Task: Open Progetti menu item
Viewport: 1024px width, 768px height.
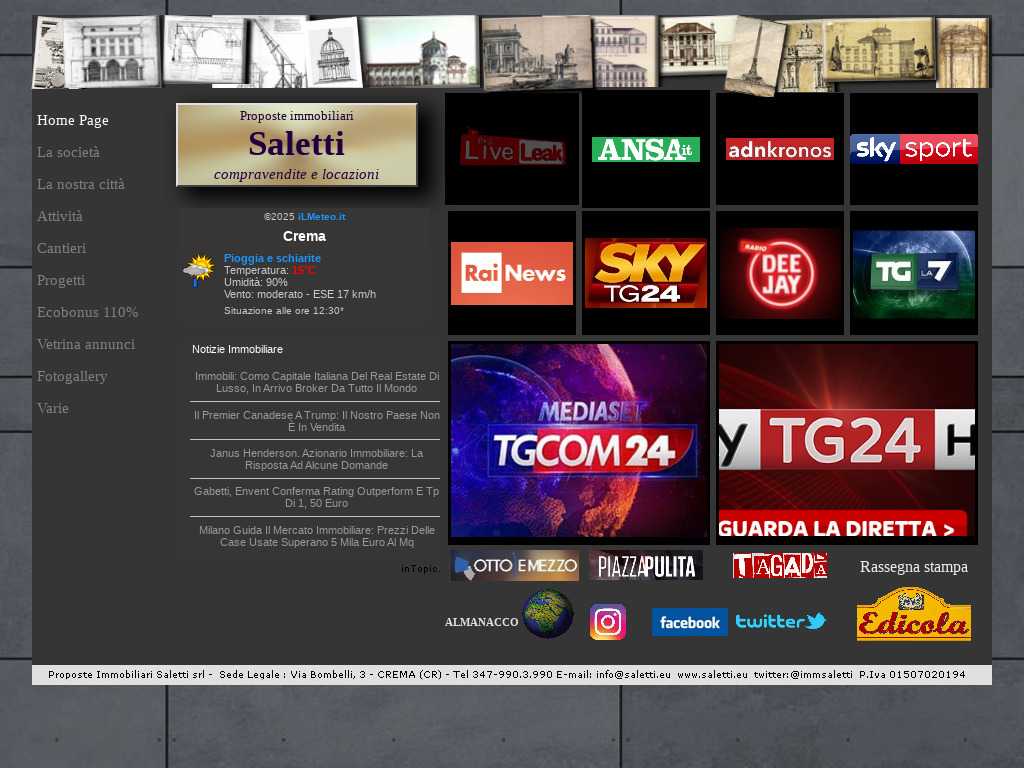Action: pos(61,280)
